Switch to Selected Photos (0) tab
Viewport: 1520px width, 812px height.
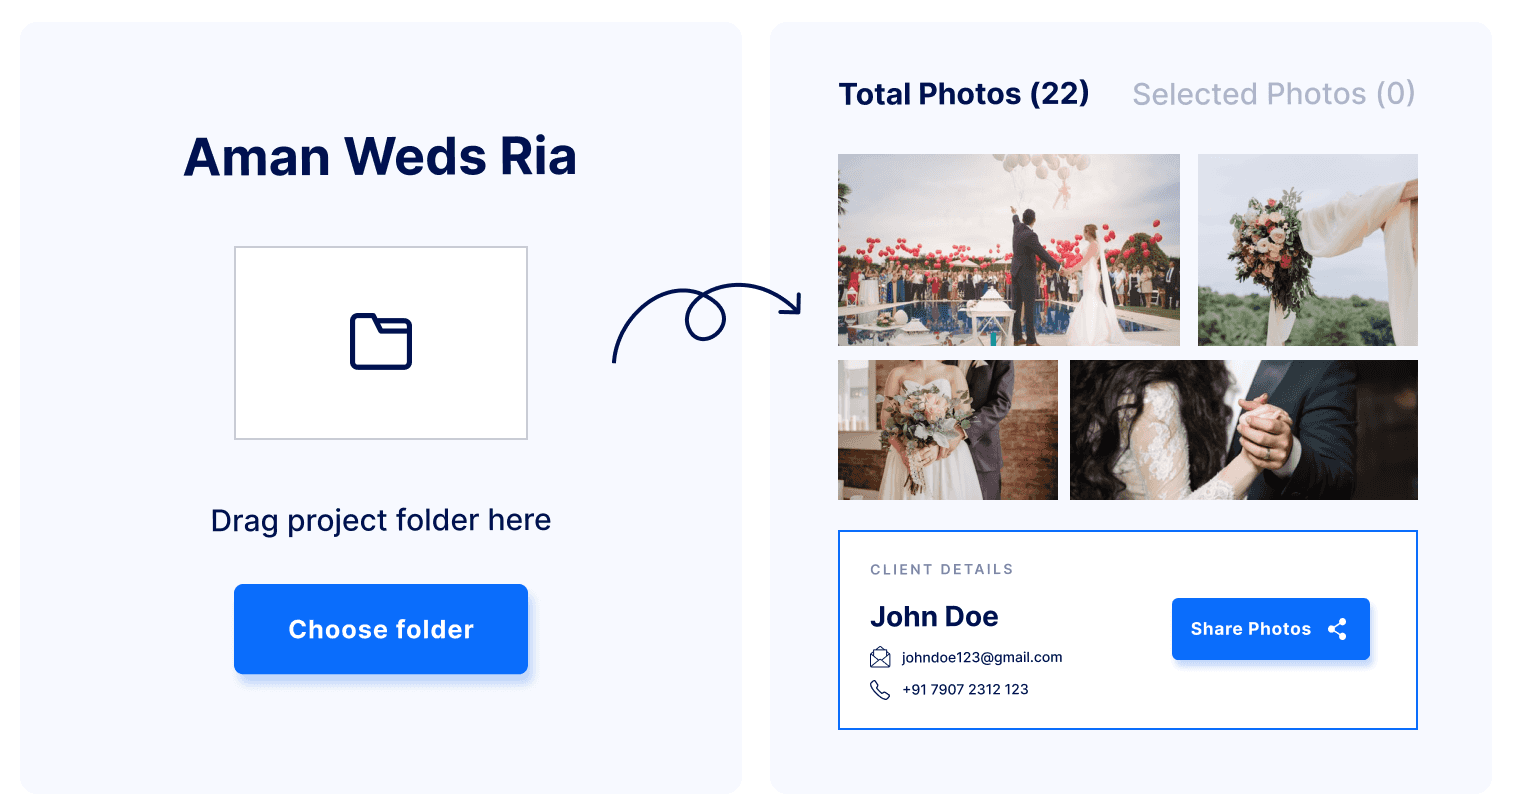coord(1274,94)
